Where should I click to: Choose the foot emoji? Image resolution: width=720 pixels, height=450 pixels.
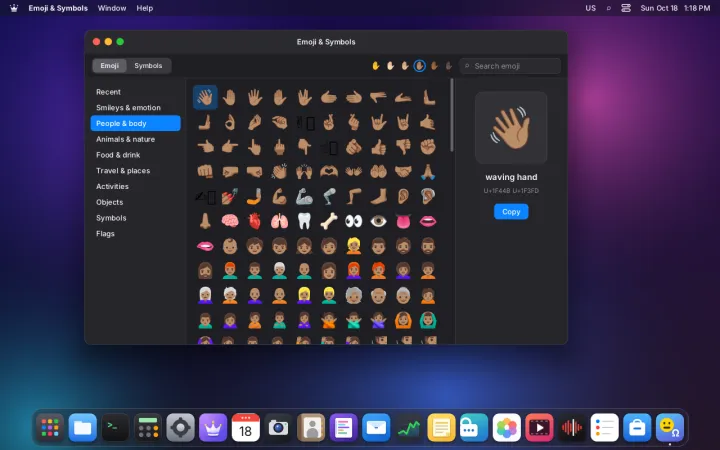pos(378,197)
